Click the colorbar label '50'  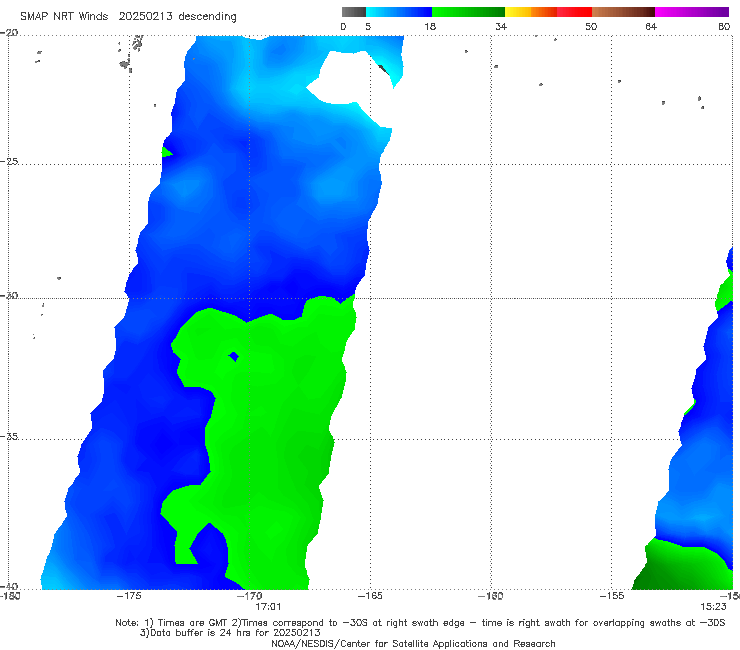(591, 26)
